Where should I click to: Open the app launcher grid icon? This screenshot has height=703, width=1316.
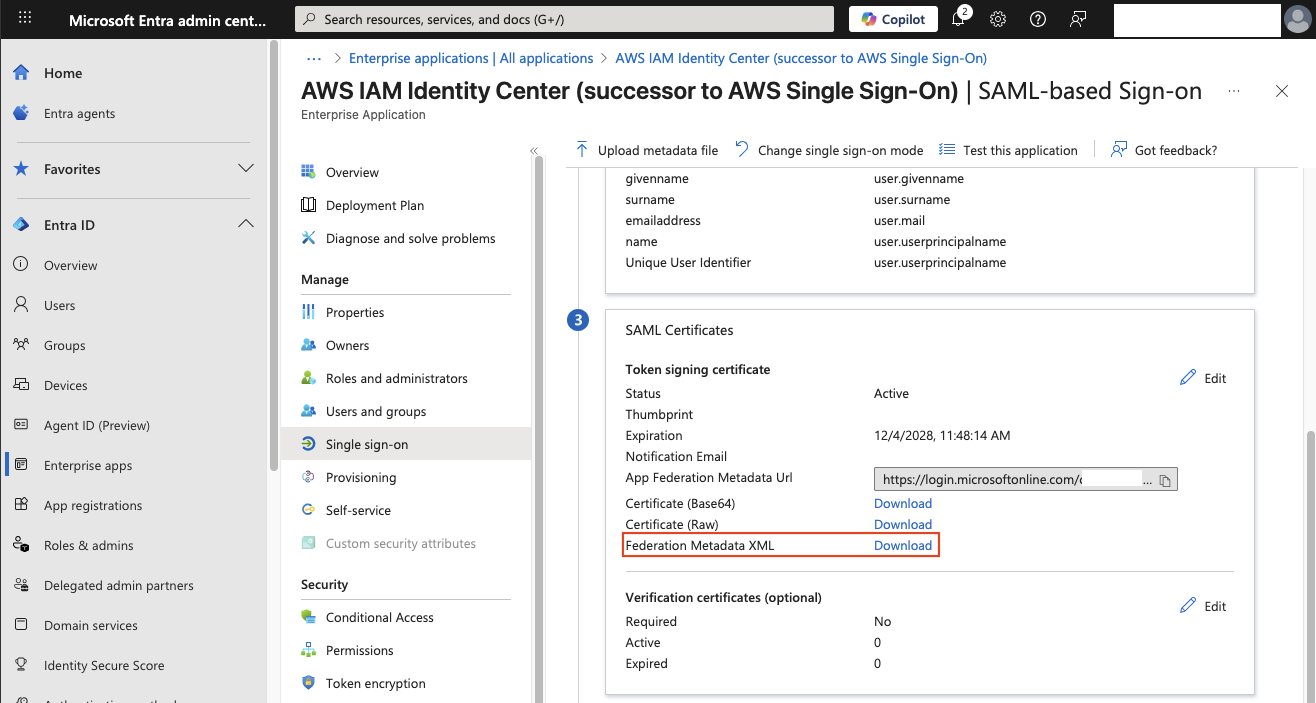24,17
